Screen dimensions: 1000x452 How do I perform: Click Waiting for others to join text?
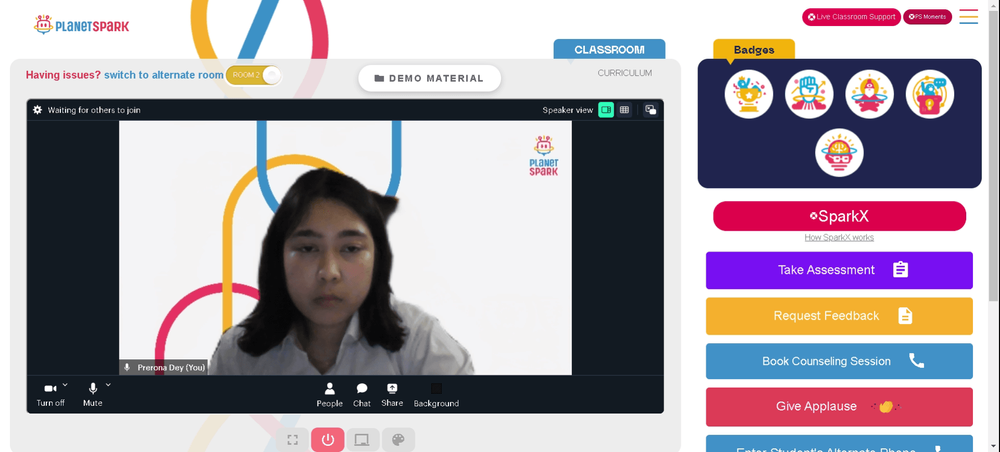coord(94,110)
